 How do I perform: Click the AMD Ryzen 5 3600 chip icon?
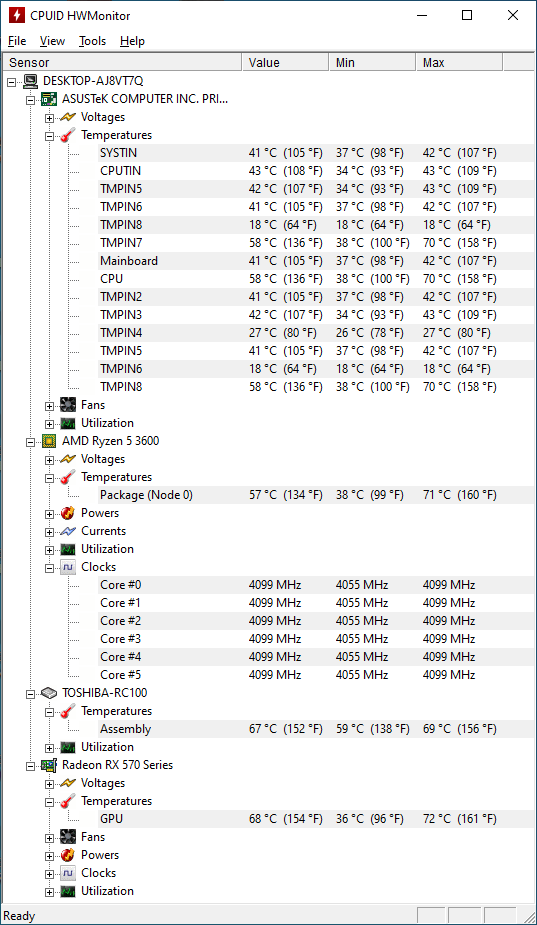49,441
